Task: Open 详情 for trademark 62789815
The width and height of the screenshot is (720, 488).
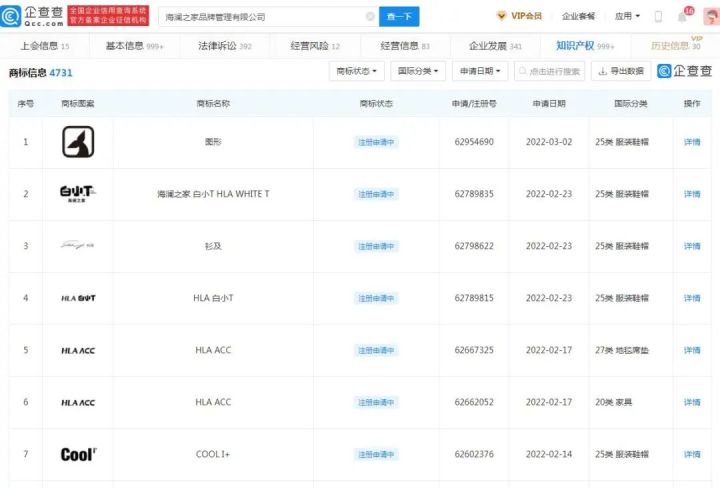Action: click(x=692, y=298)
